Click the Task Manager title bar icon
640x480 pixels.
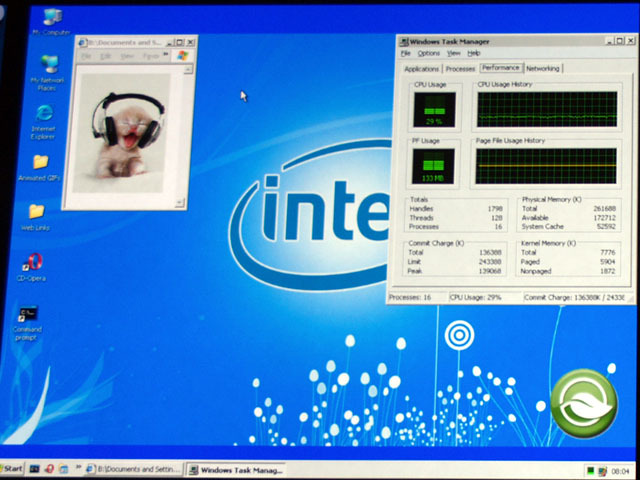click(404, 41)
